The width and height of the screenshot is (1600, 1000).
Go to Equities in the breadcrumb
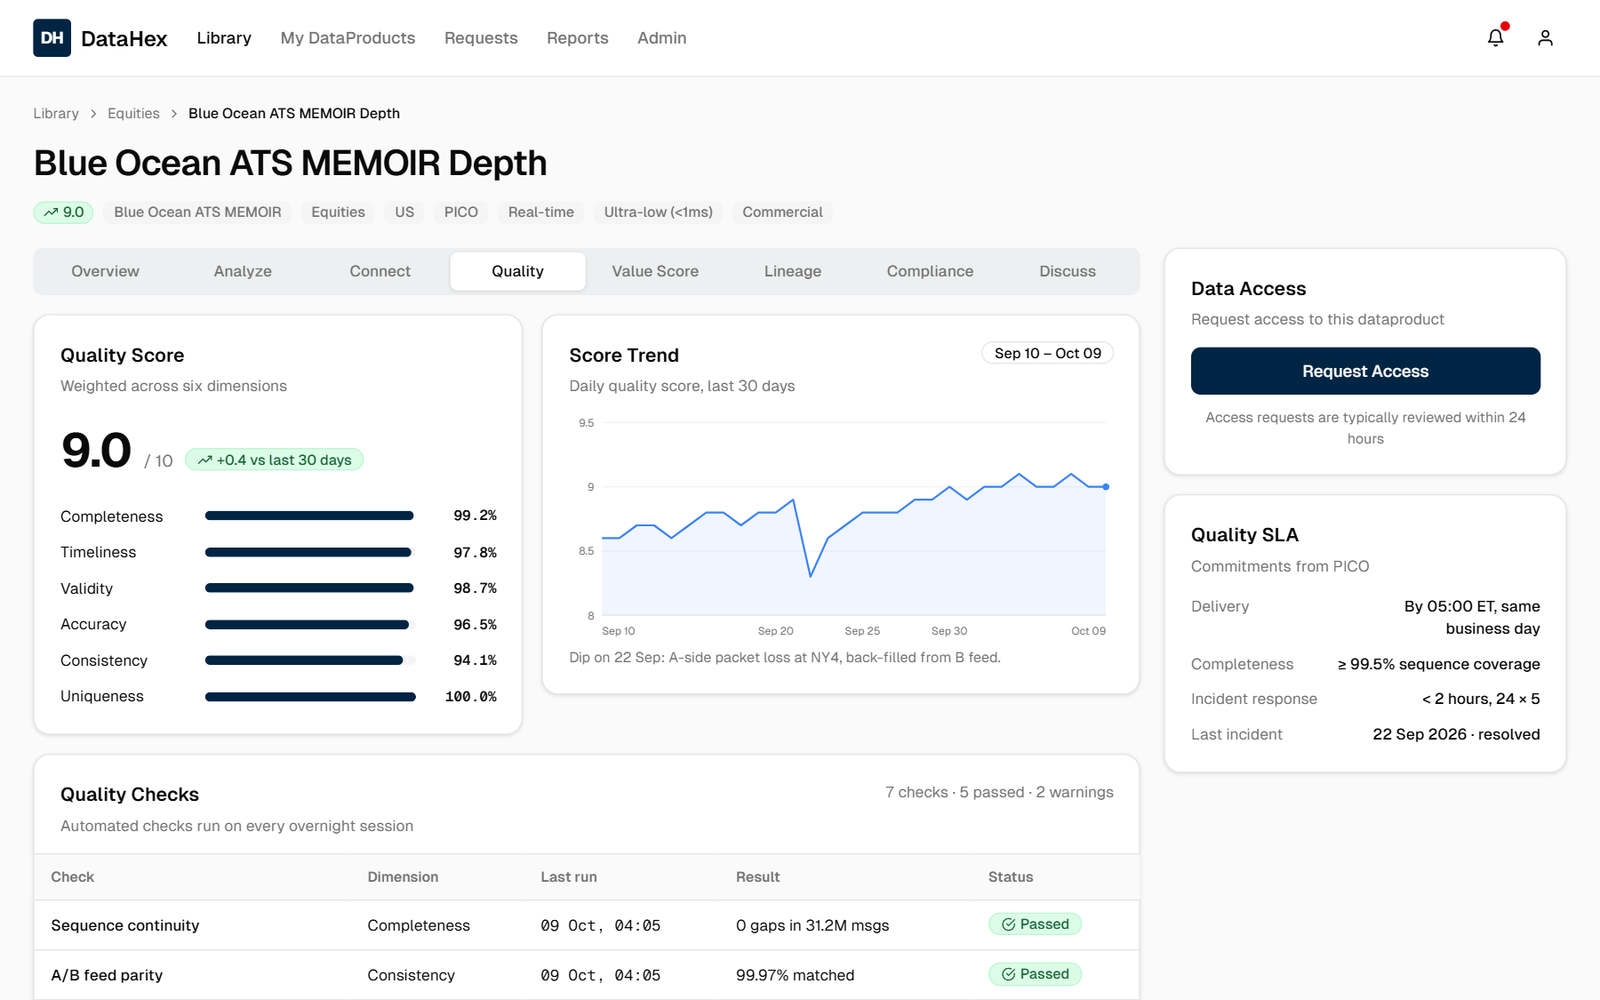pos(134,113)
